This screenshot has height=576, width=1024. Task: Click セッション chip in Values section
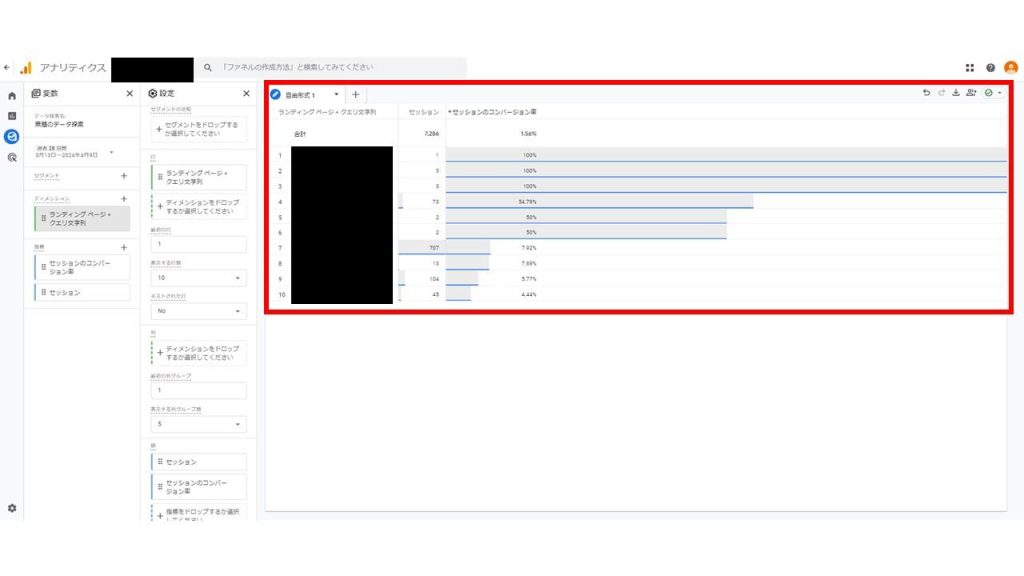(x=199, y=462)
